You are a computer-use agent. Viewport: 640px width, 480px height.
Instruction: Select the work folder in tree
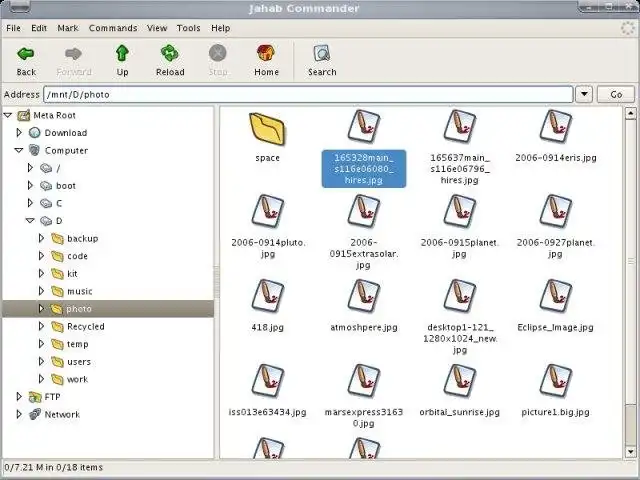tap(77, 379)
